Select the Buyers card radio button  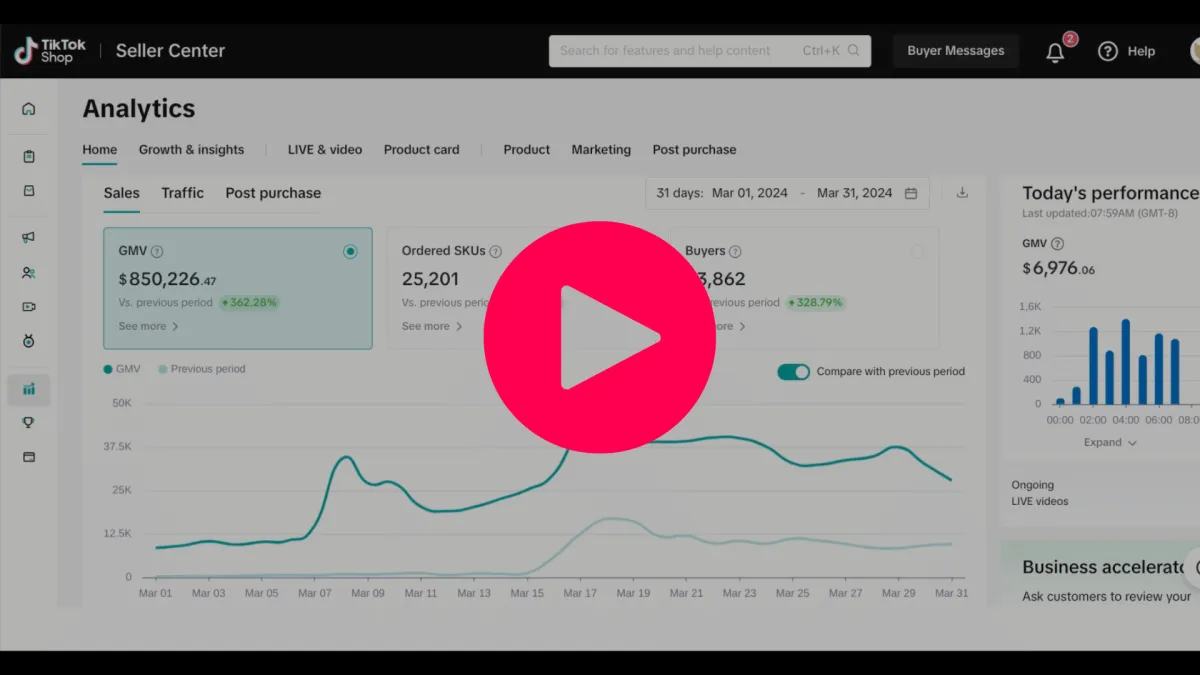coord(917,252)
